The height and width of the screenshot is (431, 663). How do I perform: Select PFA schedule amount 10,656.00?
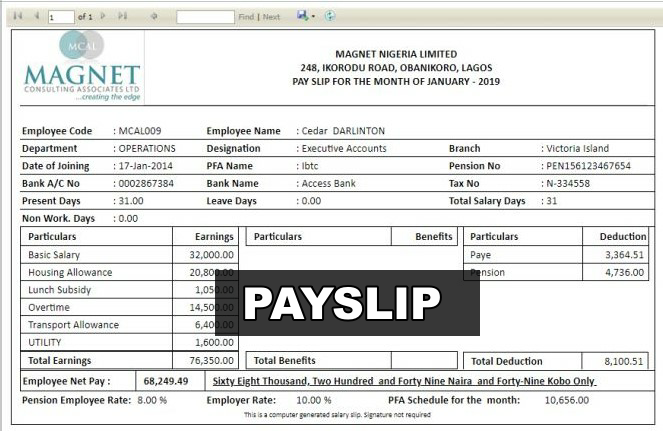point(567,400)
